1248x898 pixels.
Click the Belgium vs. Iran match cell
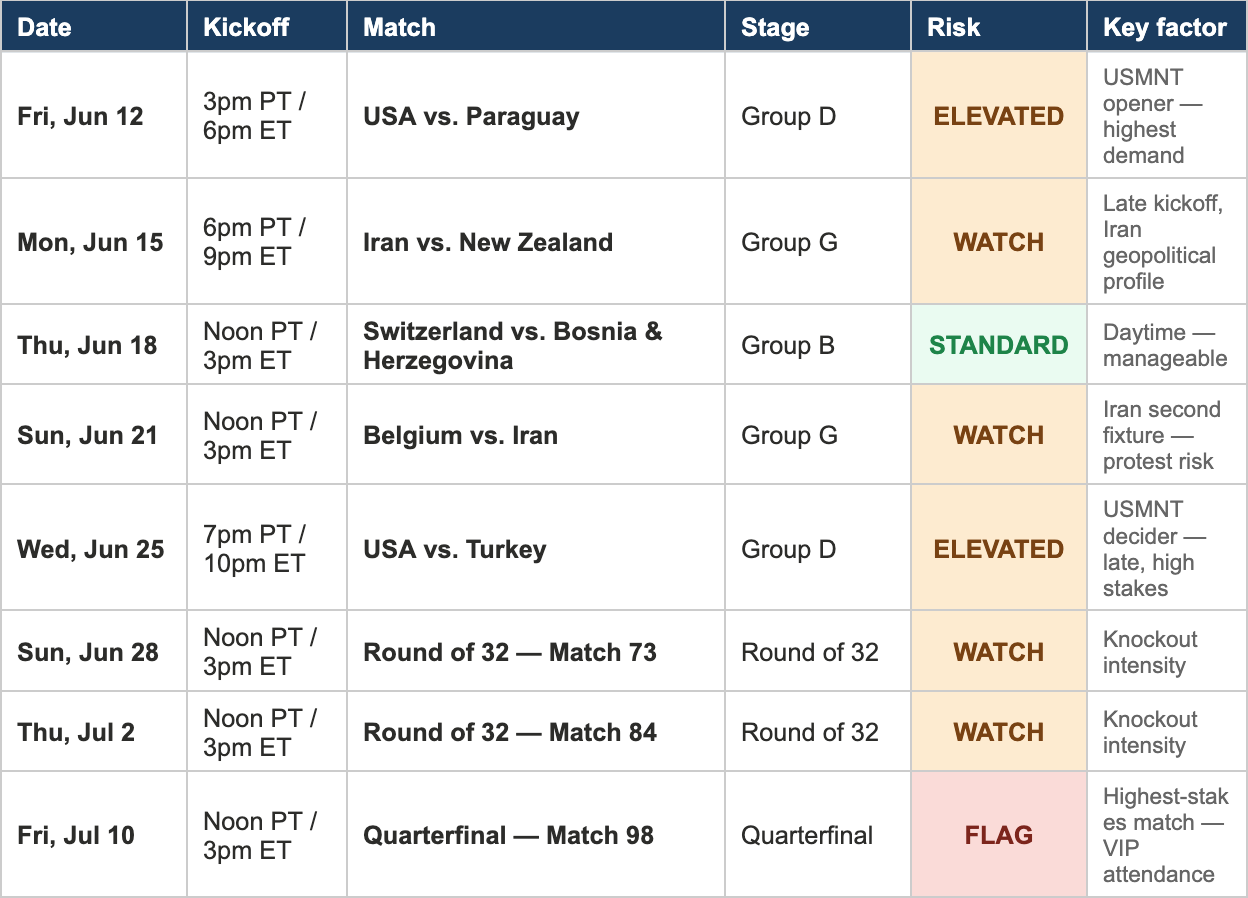(536, 435)
